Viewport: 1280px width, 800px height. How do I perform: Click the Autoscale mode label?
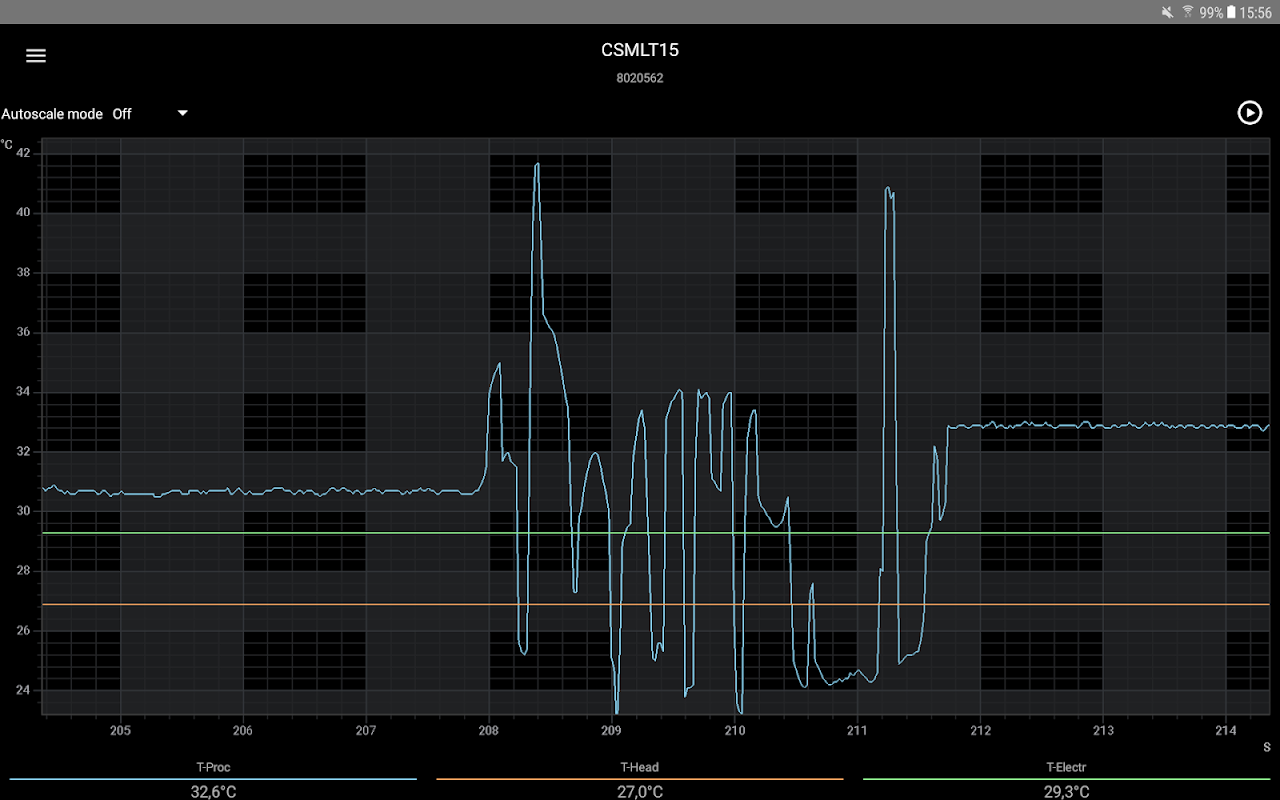pos(52,114)
